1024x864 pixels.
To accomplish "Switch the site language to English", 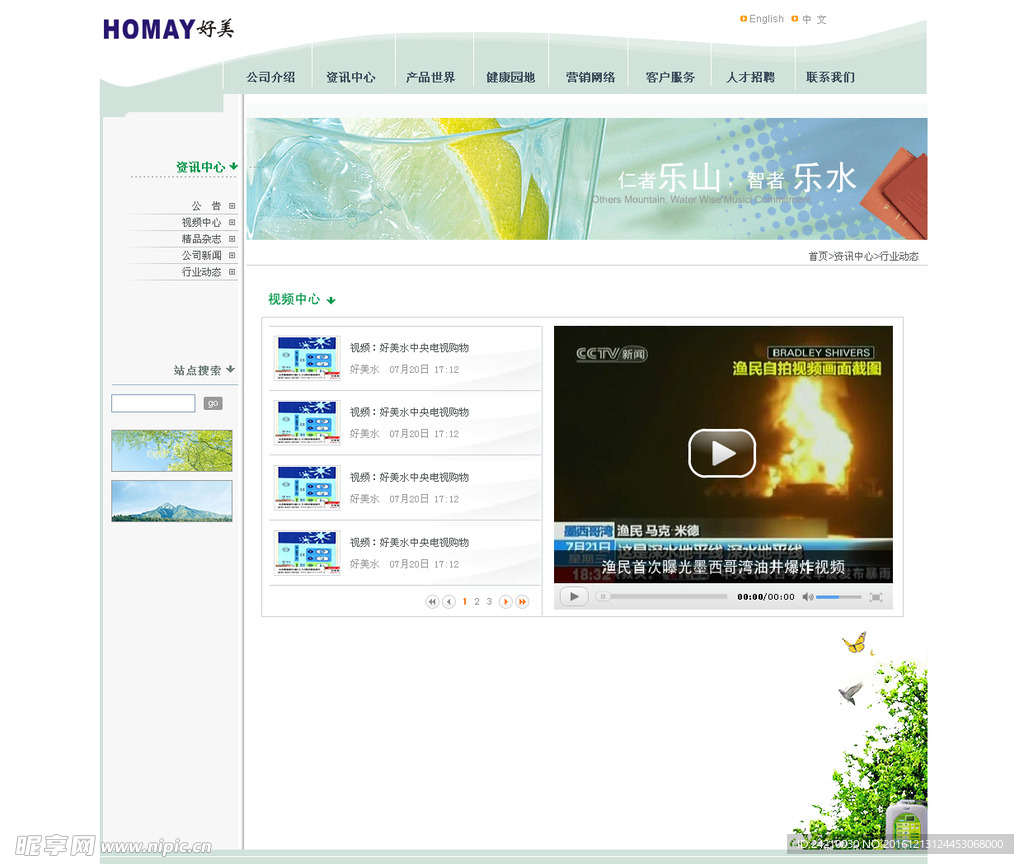I will click(765, 19).
